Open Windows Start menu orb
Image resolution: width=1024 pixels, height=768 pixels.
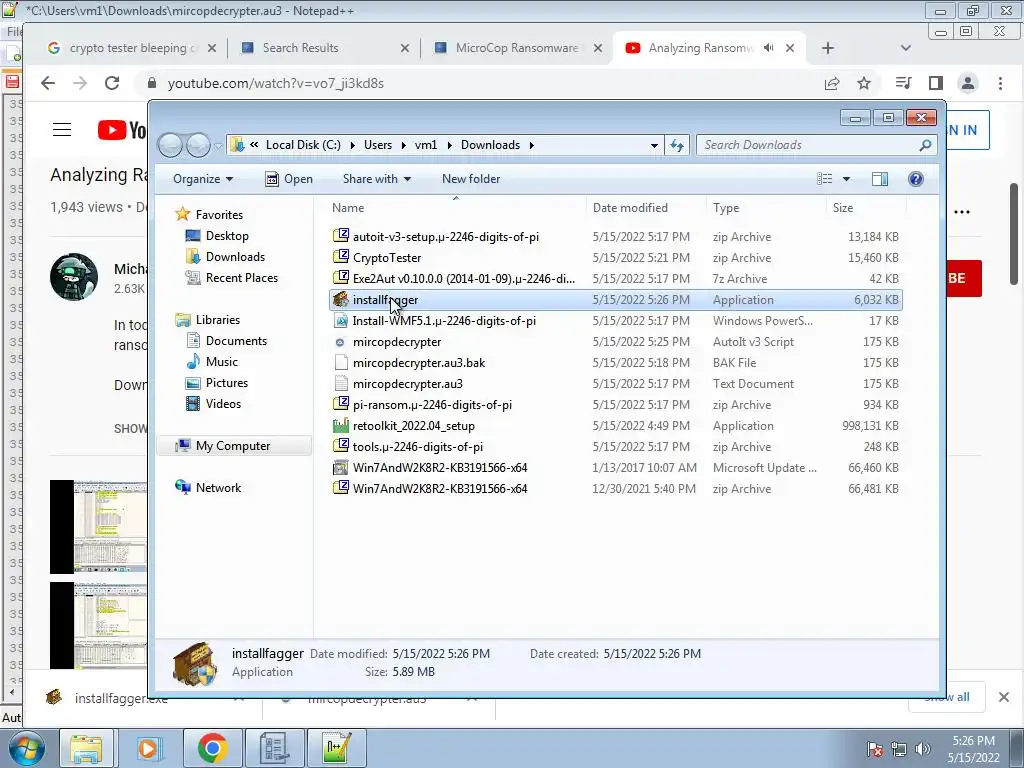(26, 748)
